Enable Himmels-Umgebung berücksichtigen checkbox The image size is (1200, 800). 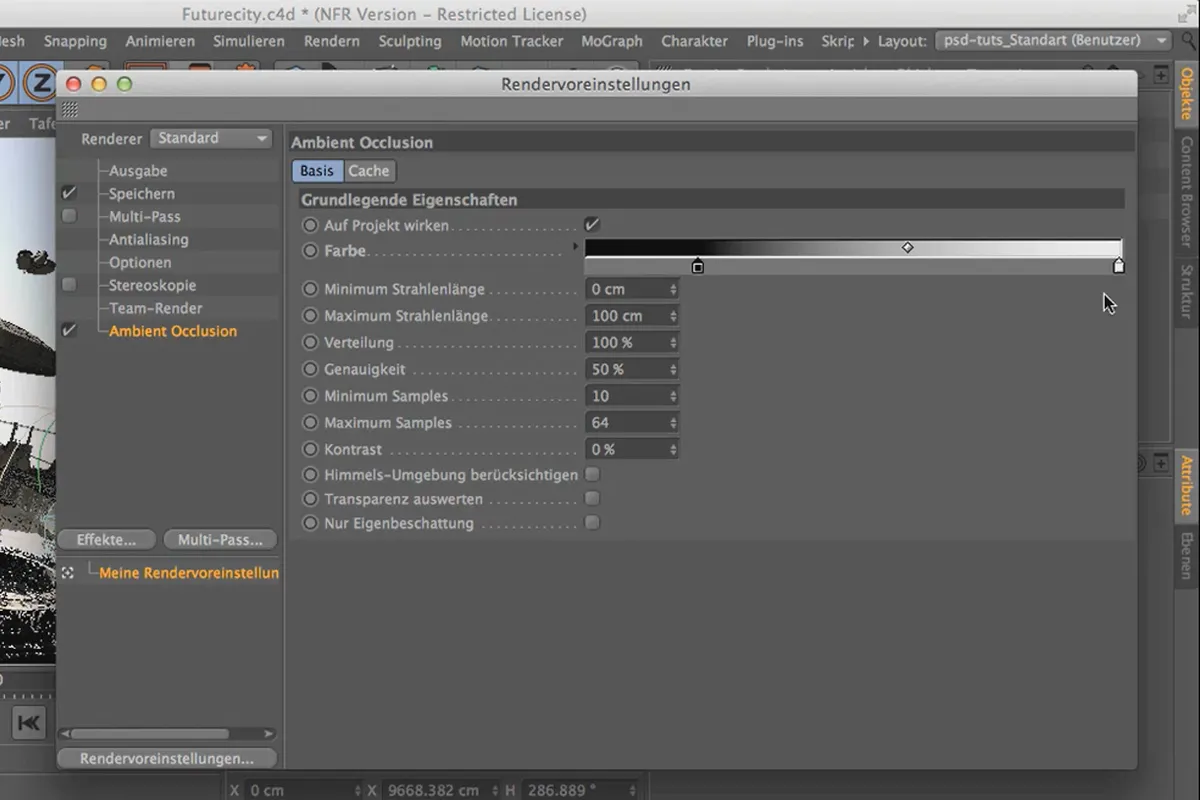(593, 474)
